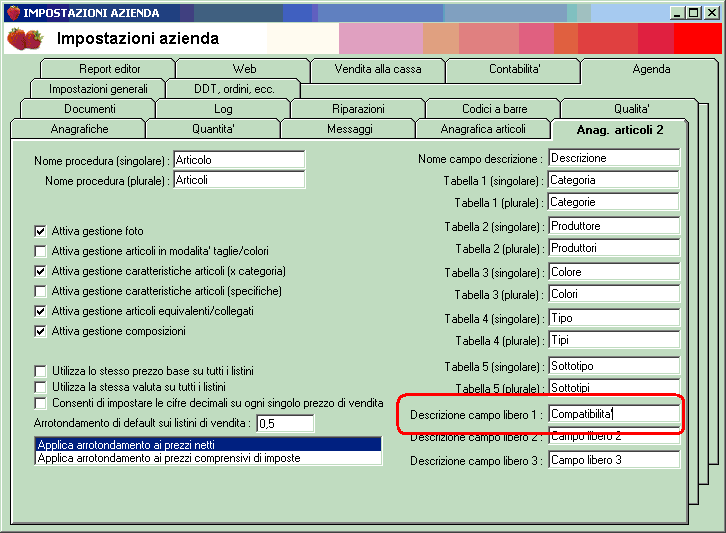Close the Impostazioni Azienda window
Image resolution: width=726 pixels, height=533 pixels.
tap(711, 13)
